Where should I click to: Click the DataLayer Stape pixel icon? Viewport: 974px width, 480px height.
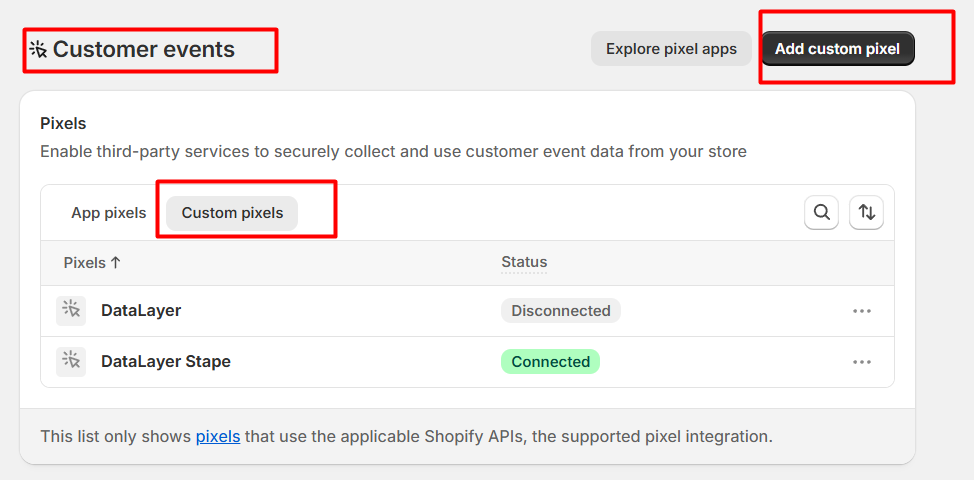click(x=71, y=361)
